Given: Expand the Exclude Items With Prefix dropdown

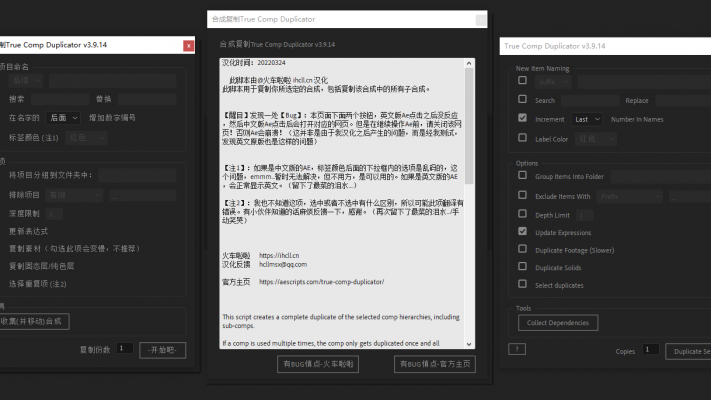Looking at the screenshot, I should click(633, 196).
